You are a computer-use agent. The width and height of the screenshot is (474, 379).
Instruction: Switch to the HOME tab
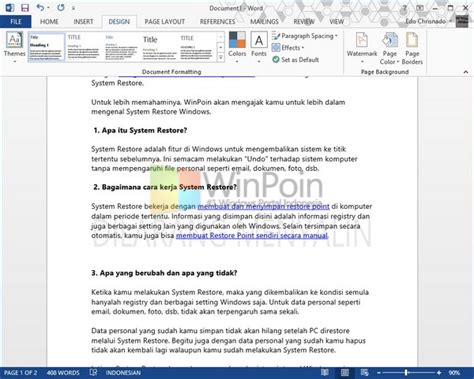(x=49, y=22)
